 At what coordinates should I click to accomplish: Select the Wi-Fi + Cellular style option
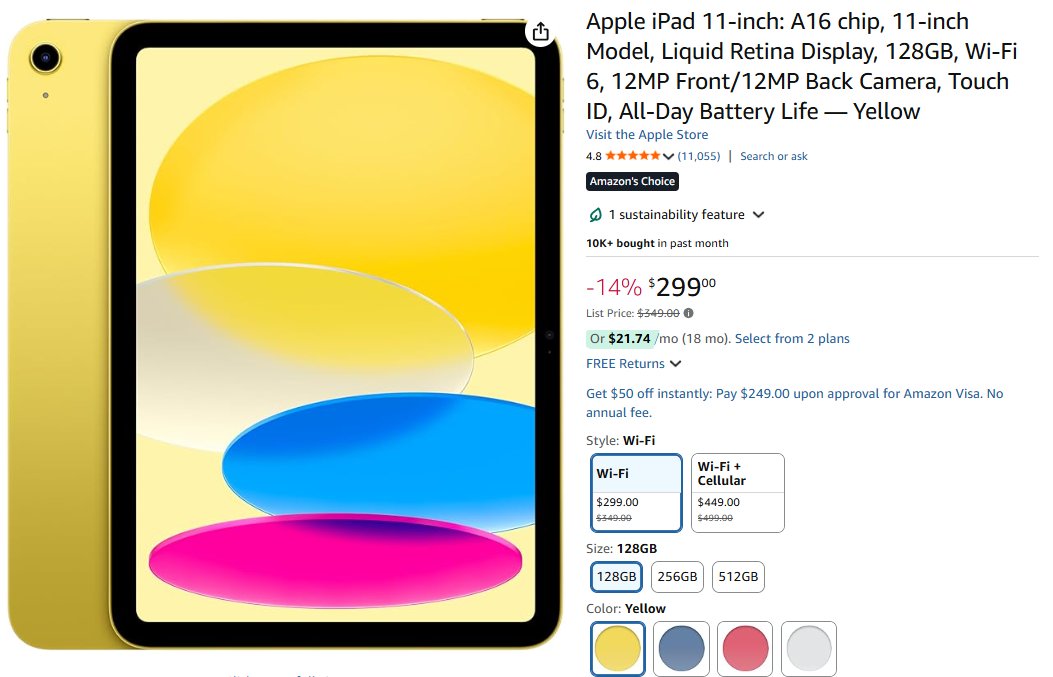[737, 493]
